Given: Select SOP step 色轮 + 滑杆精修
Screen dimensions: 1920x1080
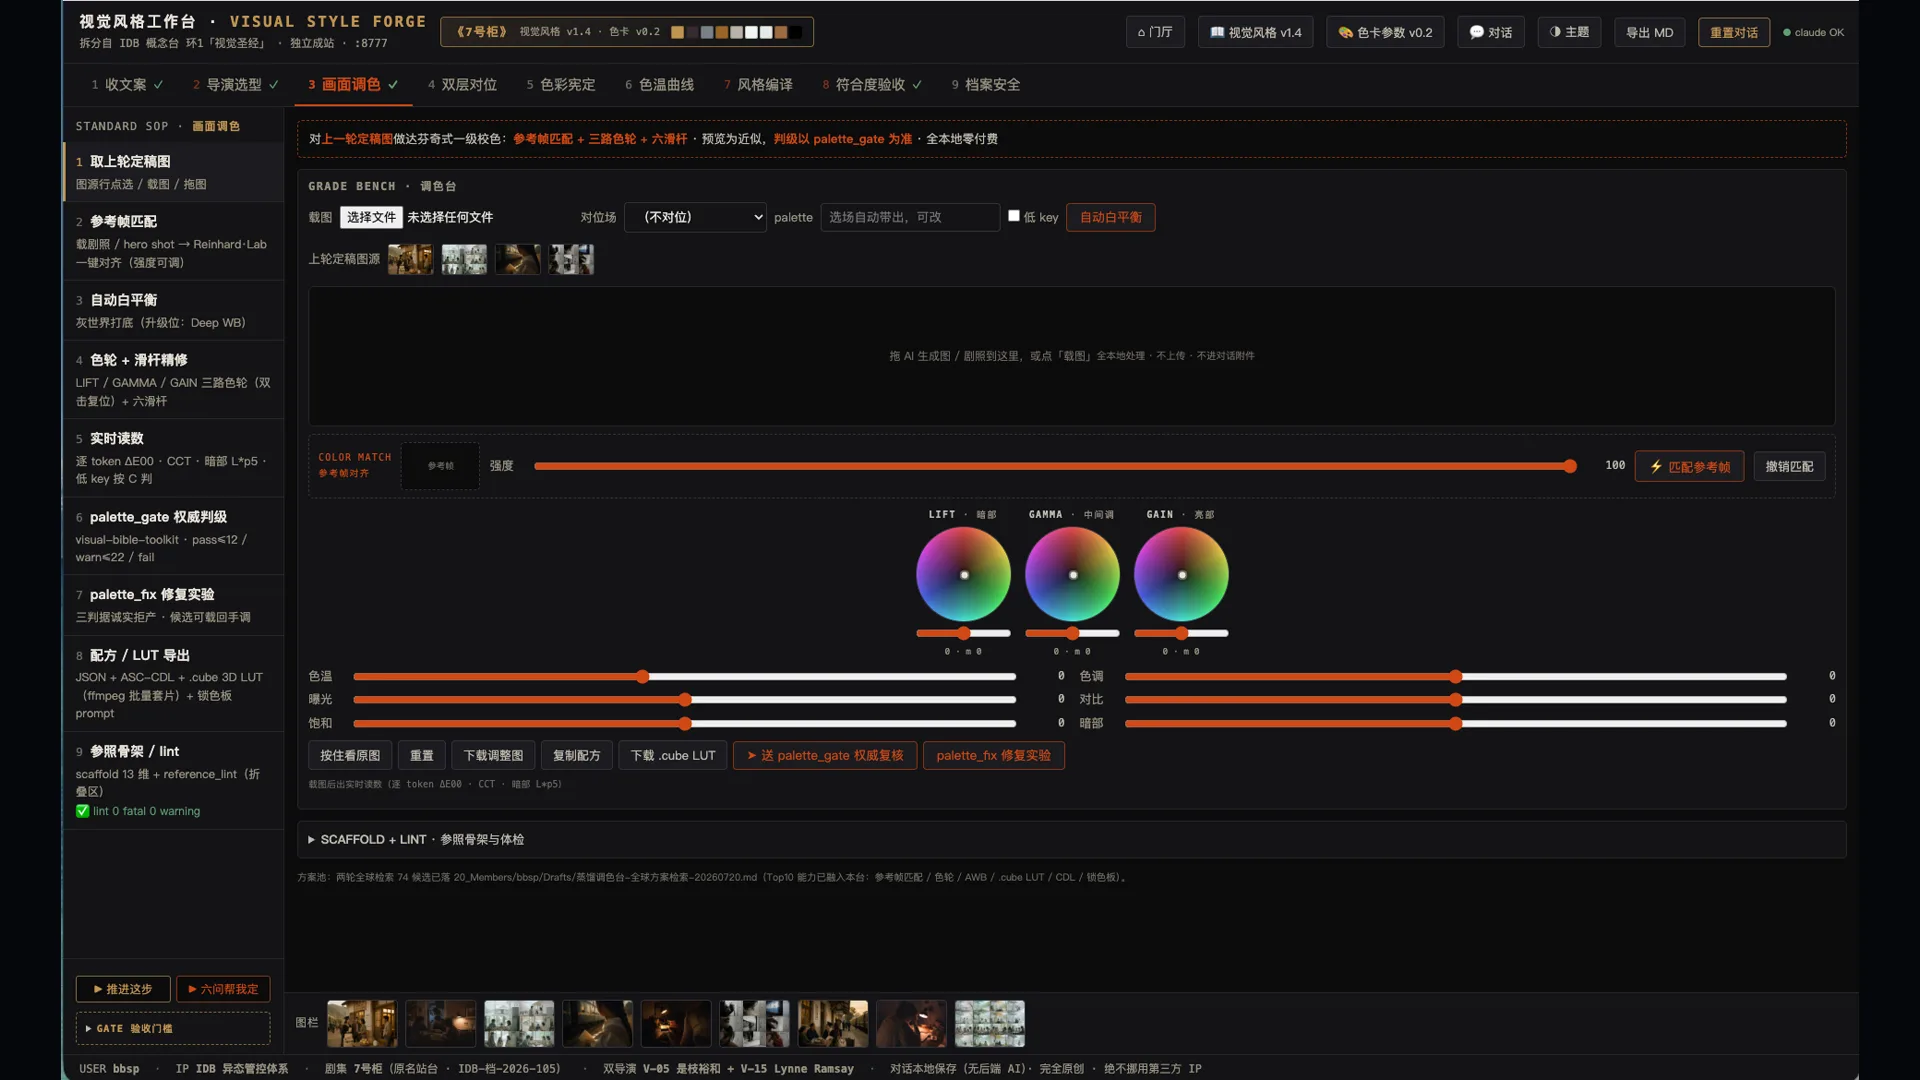Looking at the screenshot, I should [x=174, y=379].
